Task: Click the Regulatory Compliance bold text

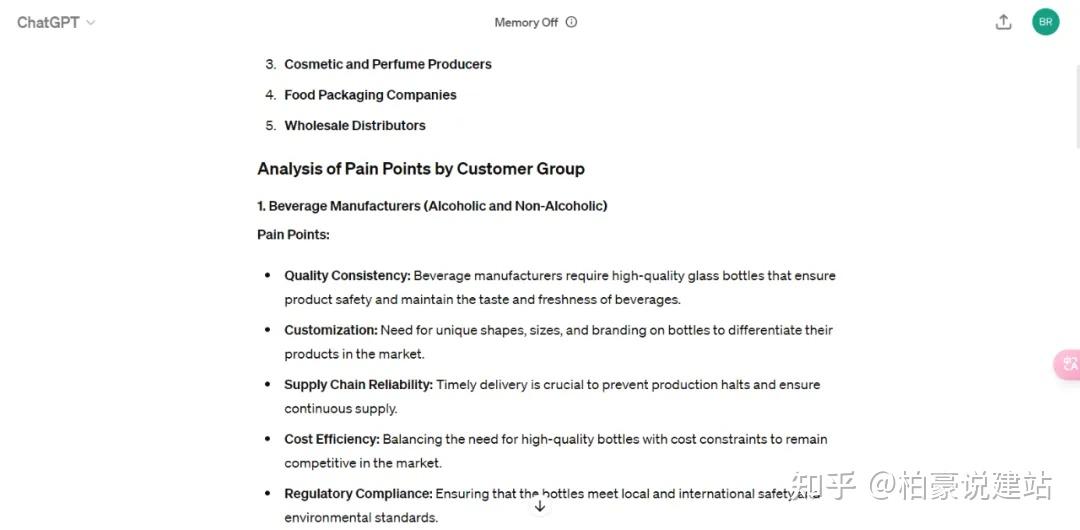Action: tap(358, 494)
